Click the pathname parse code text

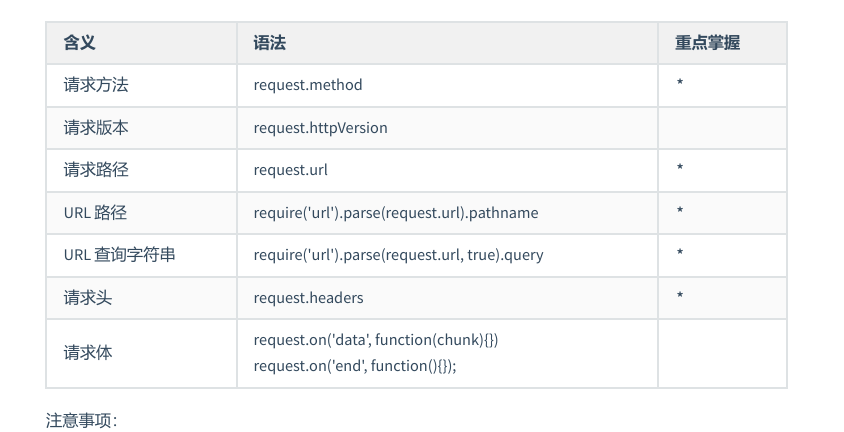coord(396,213)
